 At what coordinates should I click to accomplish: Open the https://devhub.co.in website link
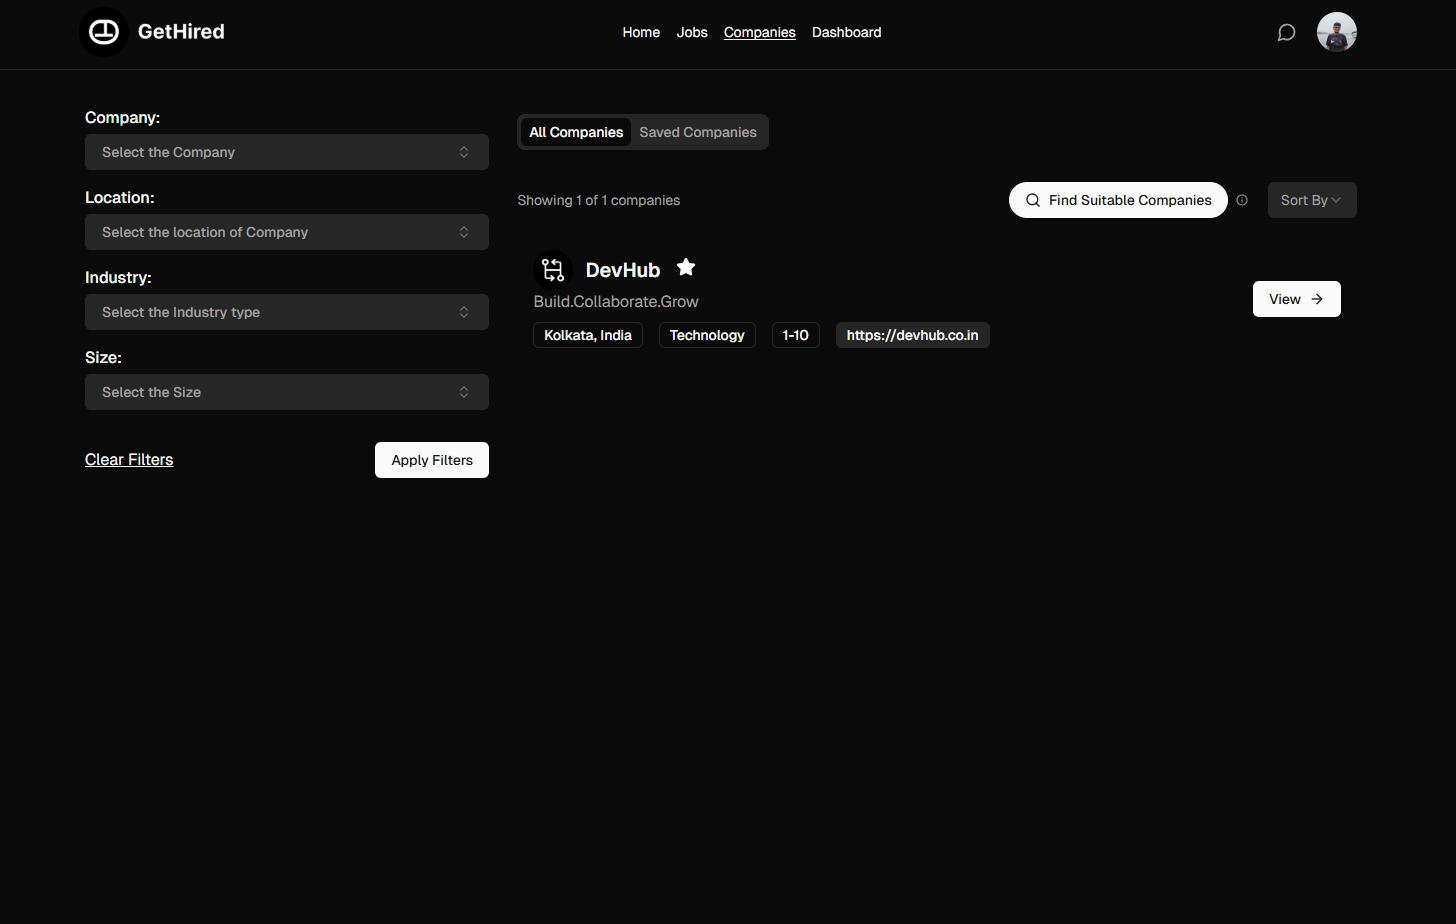913,335
